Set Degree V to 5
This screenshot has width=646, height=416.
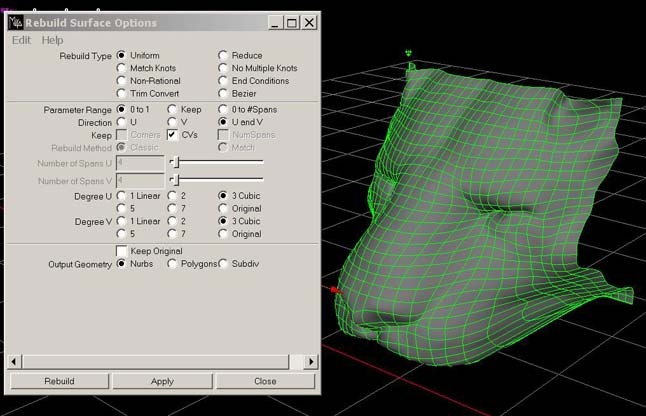[x=121, y=234]
